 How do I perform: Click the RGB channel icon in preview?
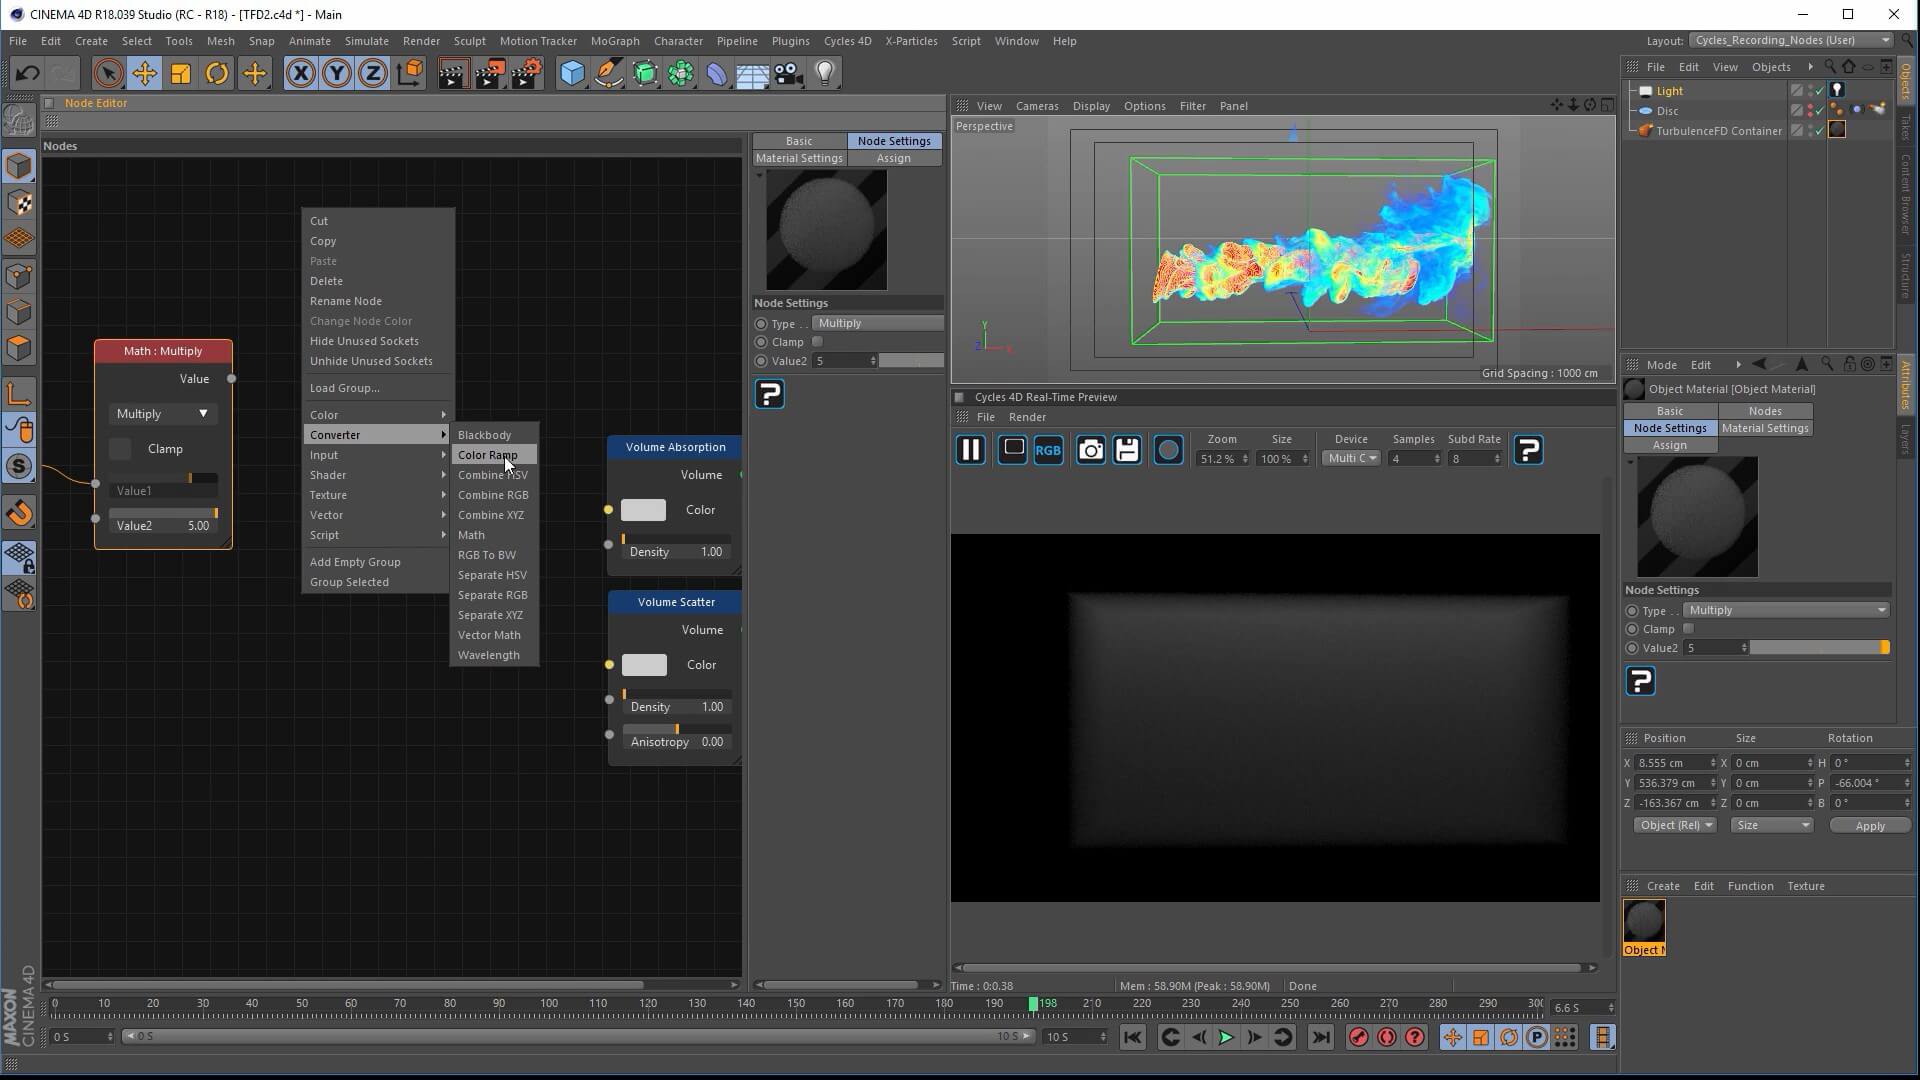[1048, 450]
